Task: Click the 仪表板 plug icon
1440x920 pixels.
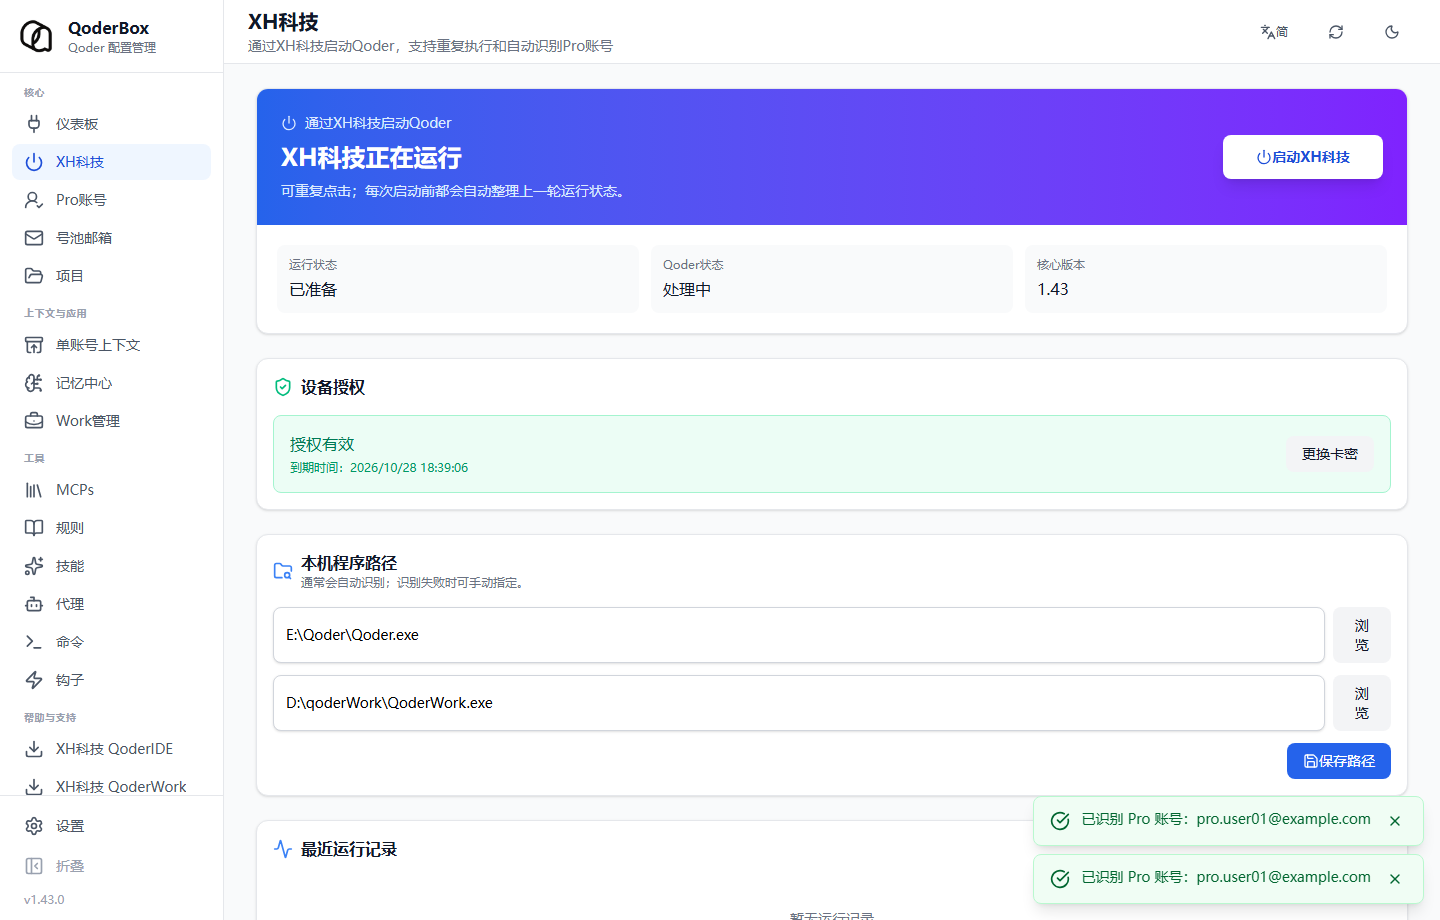Action: (34, 124)
